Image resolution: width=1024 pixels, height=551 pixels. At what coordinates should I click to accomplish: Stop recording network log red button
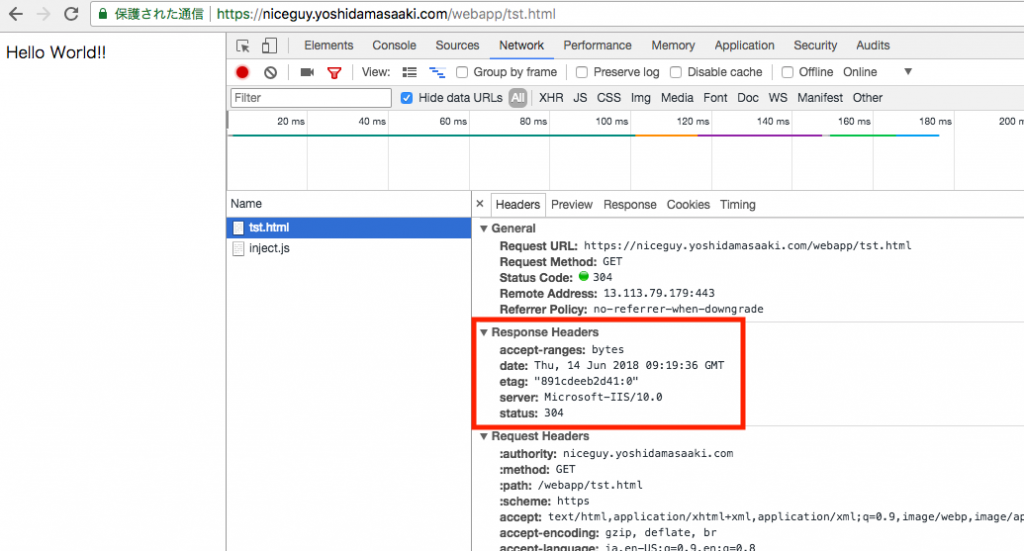pos(242,72)
